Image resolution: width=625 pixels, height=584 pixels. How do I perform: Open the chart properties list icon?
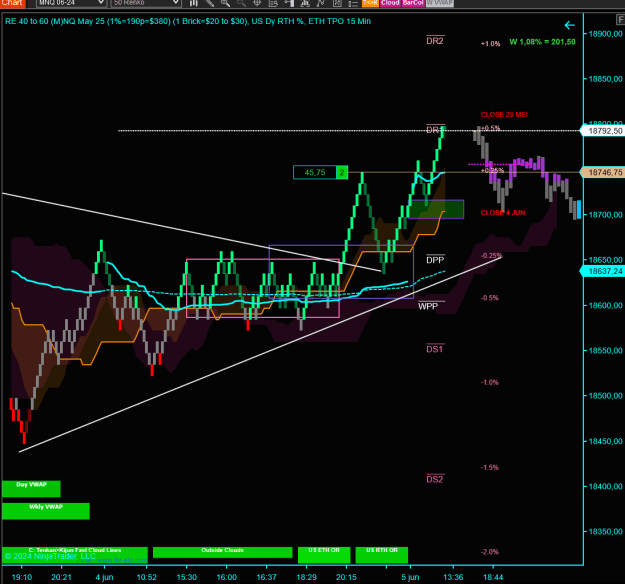(353, 3)
